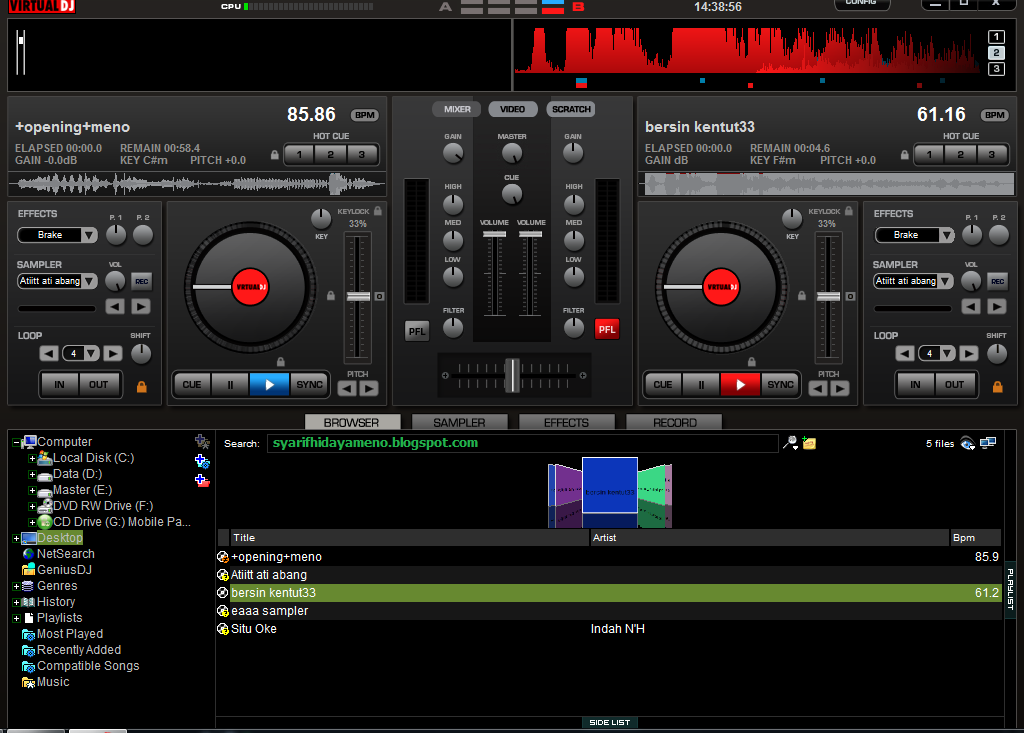Click the crossfader handle
The width and height of the screenshot is (1024, 733).
click(x=513, y=375)
